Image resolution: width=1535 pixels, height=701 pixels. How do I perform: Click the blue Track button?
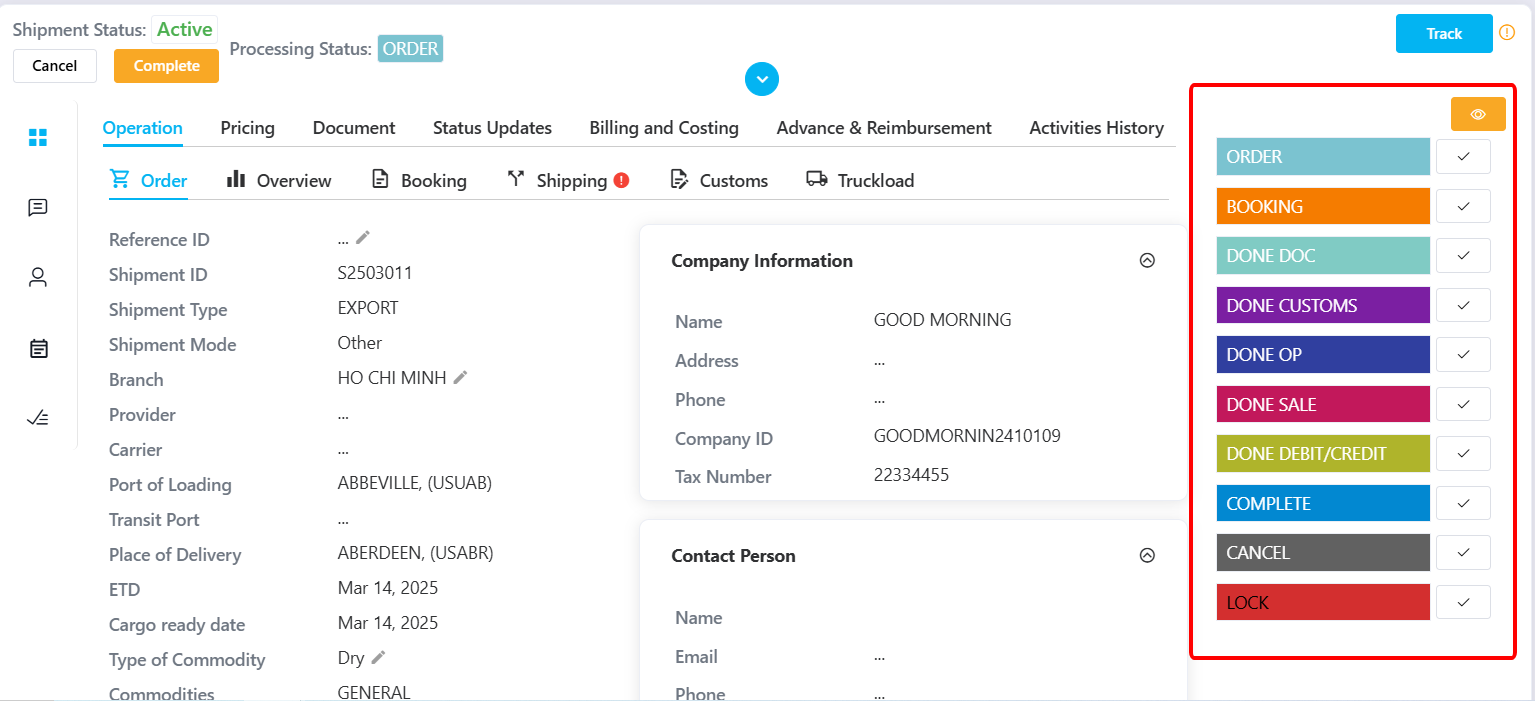pos(1444,33)
